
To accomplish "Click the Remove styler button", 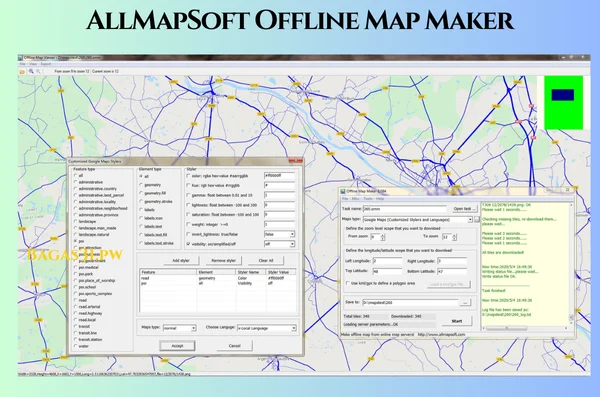I will click(223, 261).
